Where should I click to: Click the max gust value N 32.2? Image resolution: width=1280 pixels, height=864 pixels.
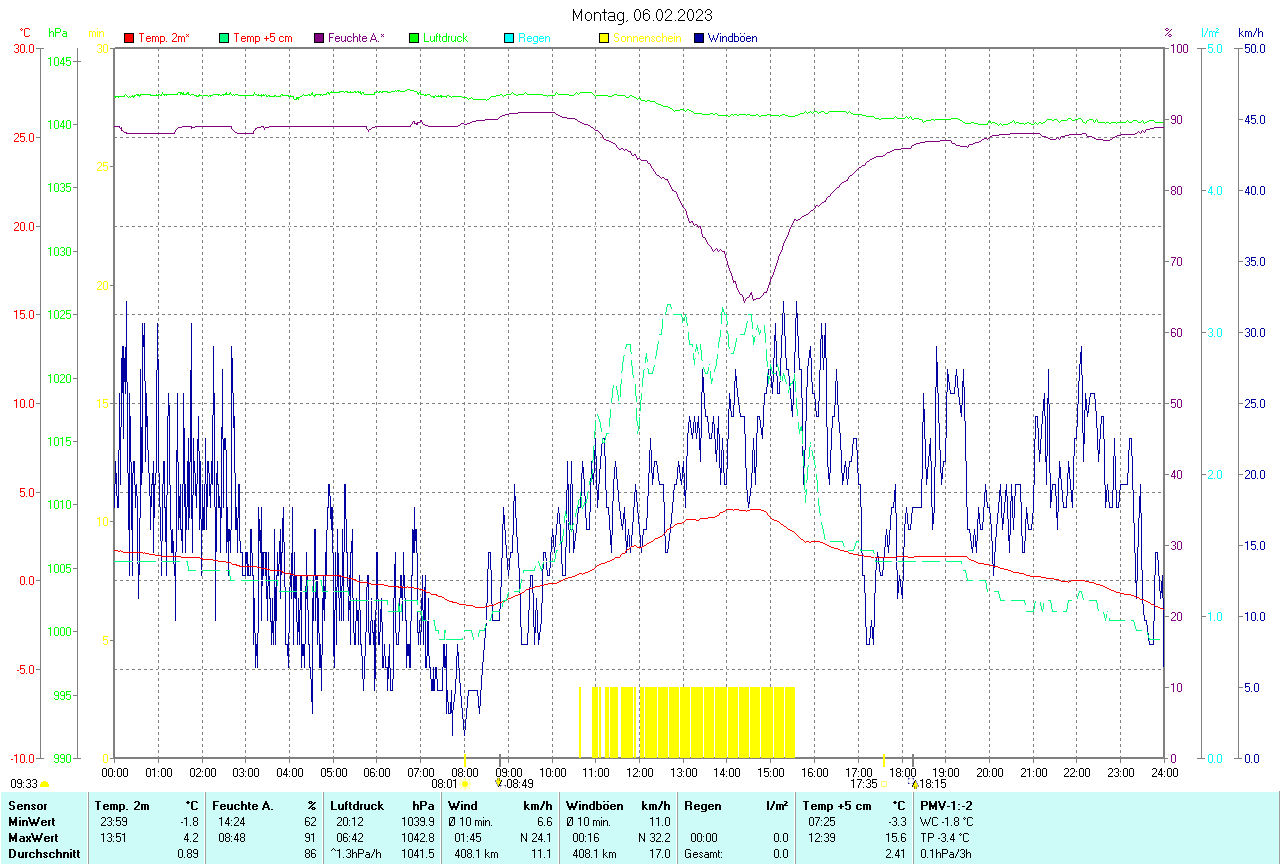[653, 837]
